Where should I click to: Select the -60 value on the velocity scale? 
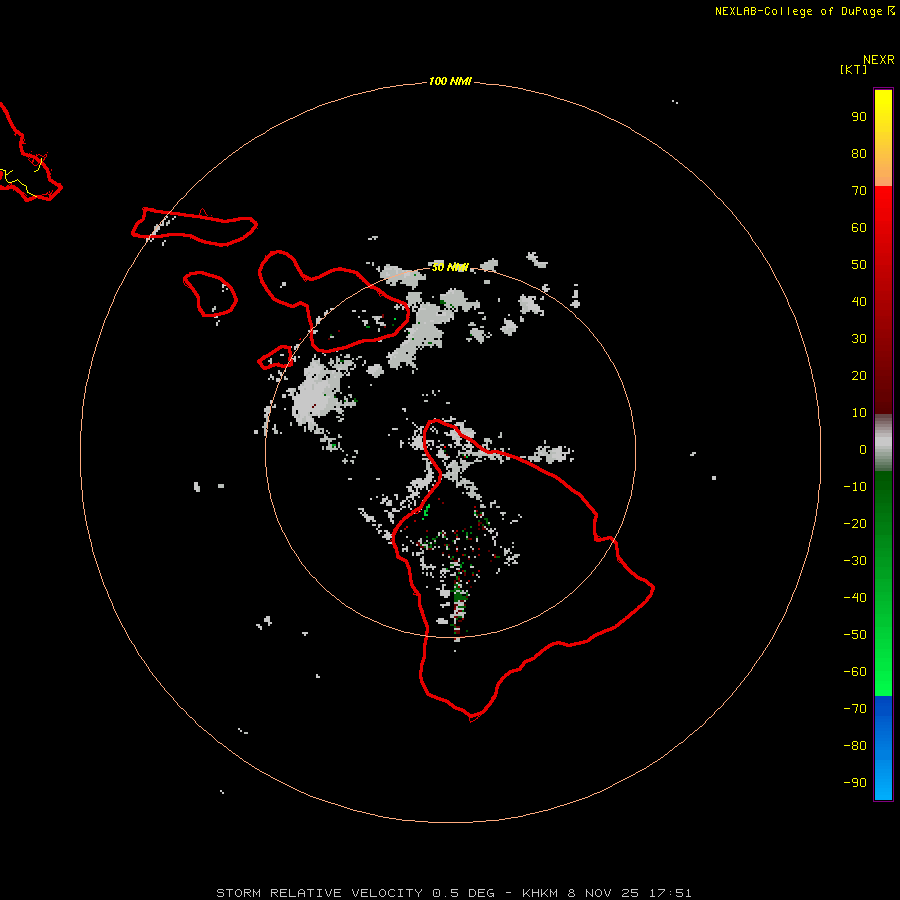[855, 672]
